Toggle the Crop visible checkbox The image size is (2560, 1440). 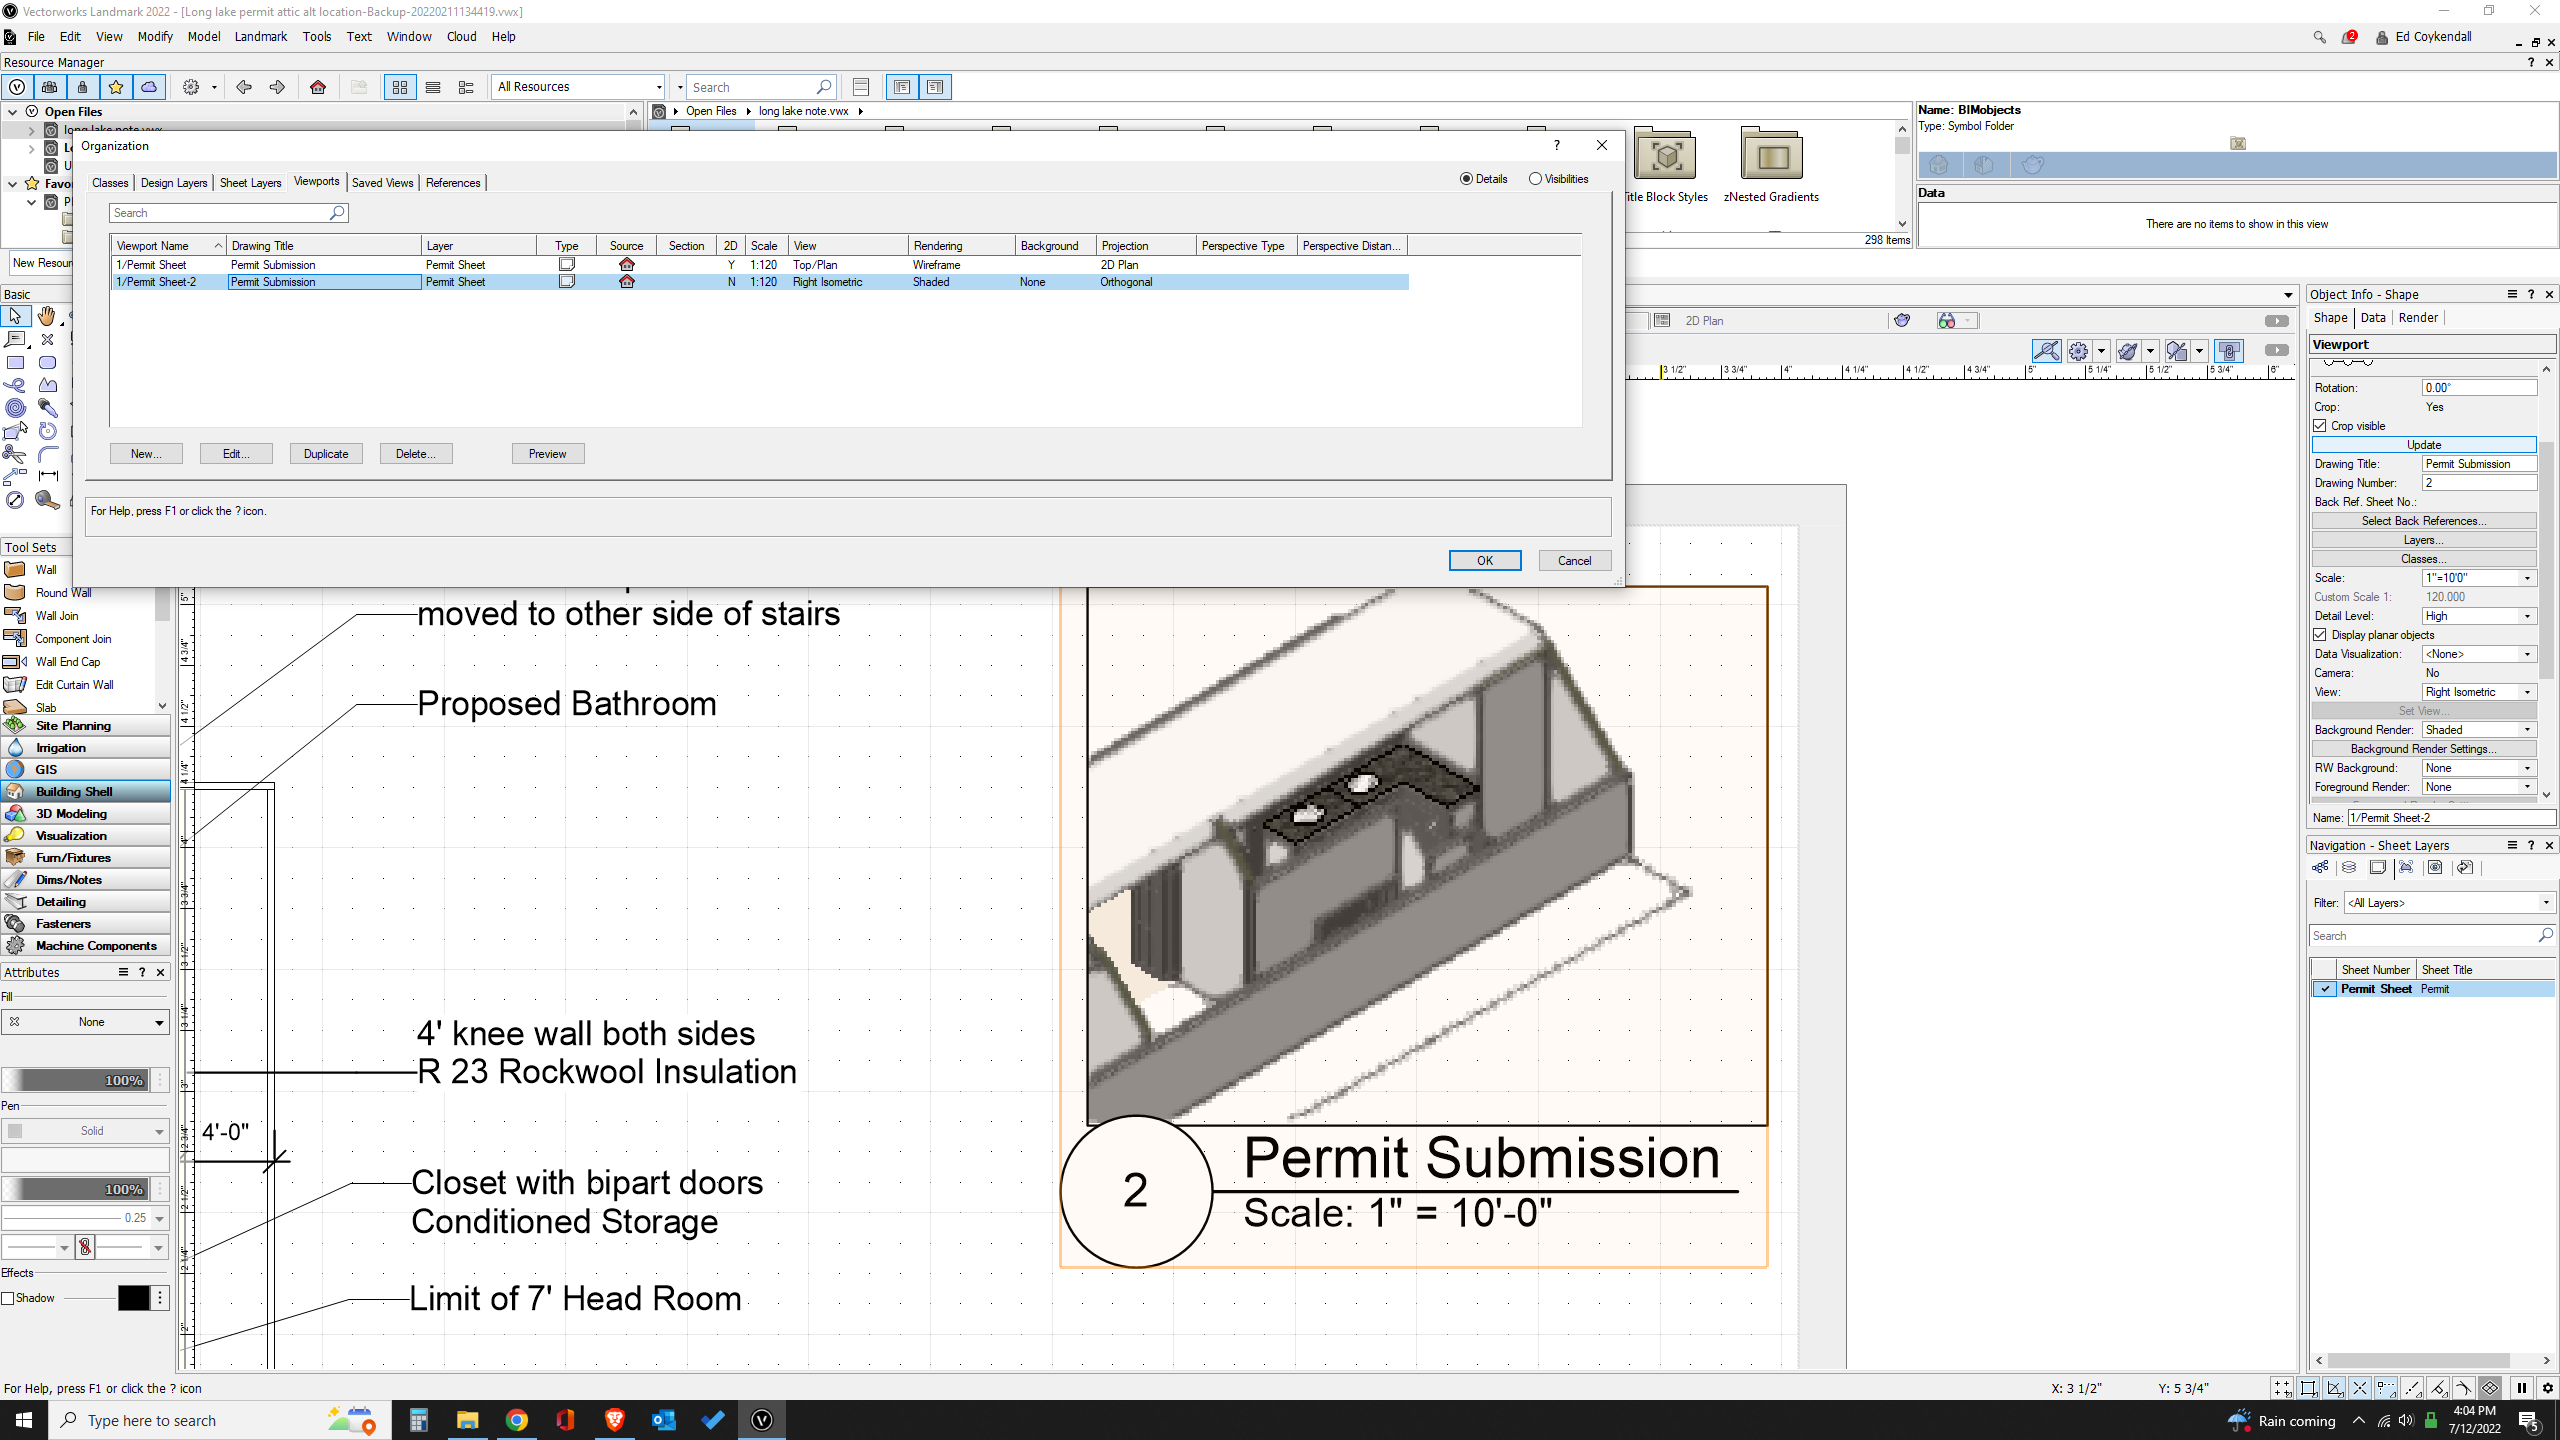click(2320, 426)
